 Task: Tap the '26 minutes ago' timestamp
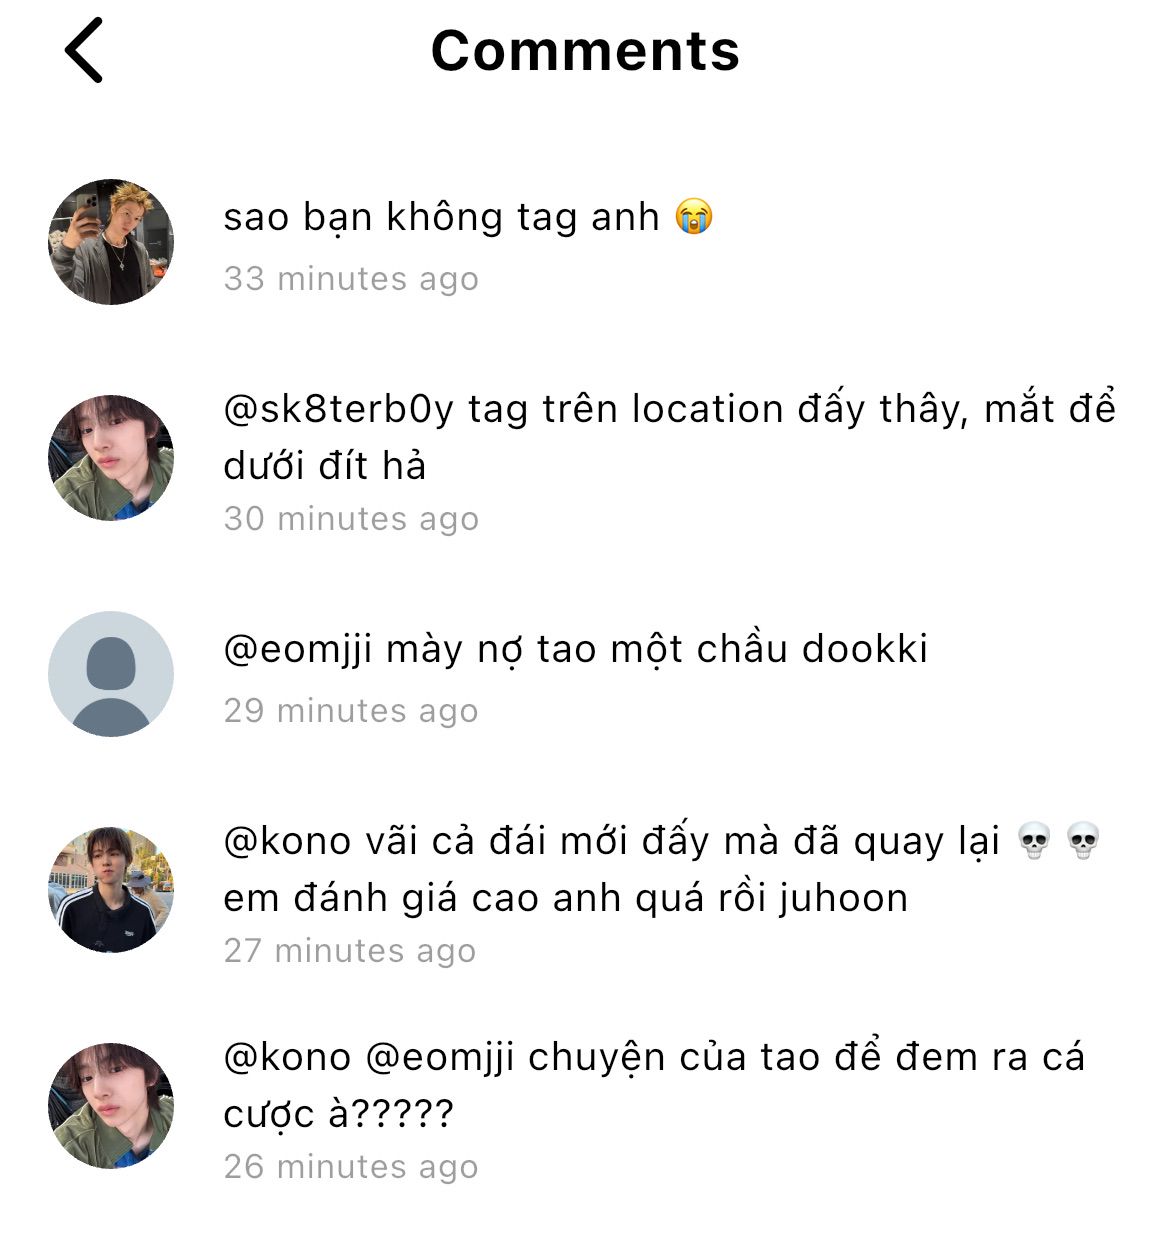point(351,1167)
